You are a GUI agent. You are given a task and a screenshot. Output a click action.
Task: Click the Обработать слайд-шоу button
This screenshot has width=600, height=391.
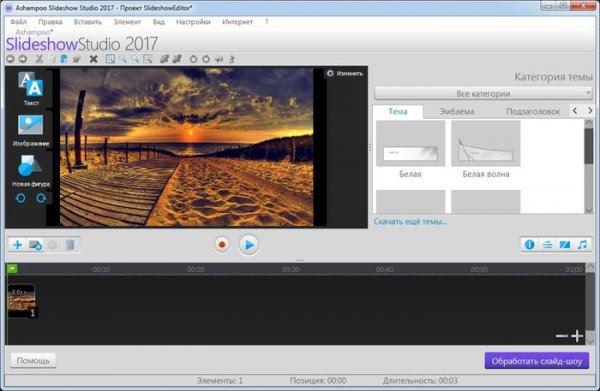point(536,361)
